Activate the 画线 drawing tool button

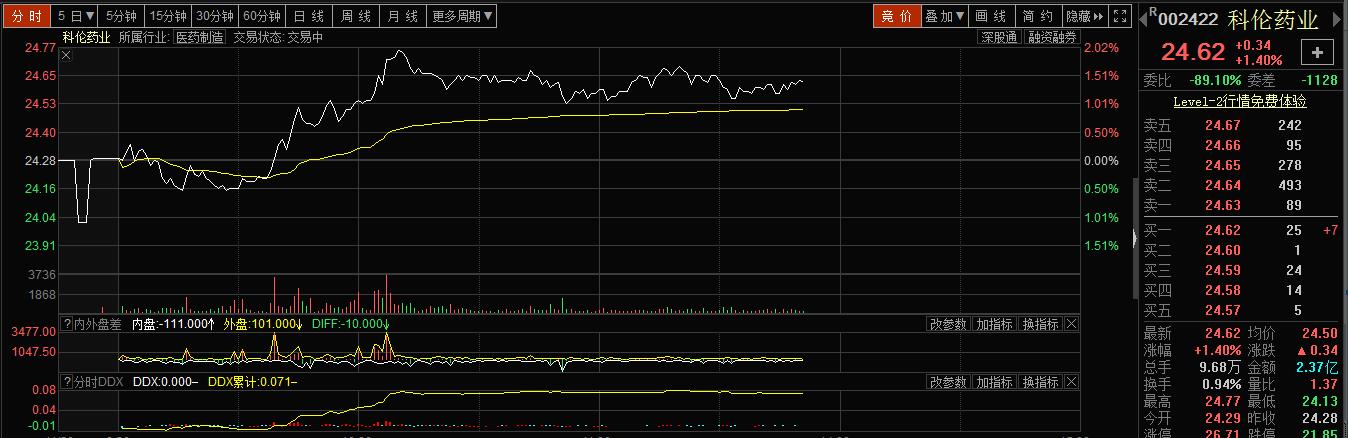click(x=990, y=16)
